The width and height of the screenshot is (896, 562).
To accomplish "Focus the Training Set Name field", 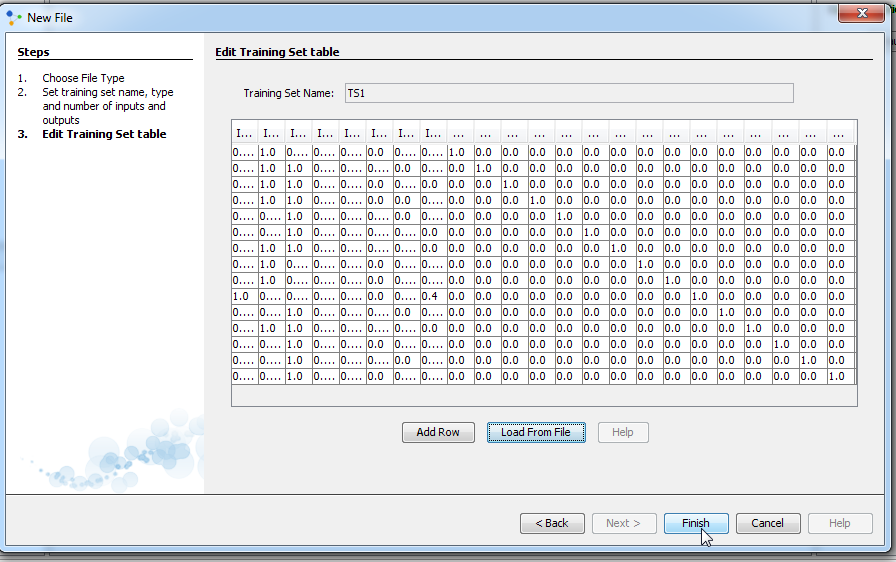I will point(568,93).
